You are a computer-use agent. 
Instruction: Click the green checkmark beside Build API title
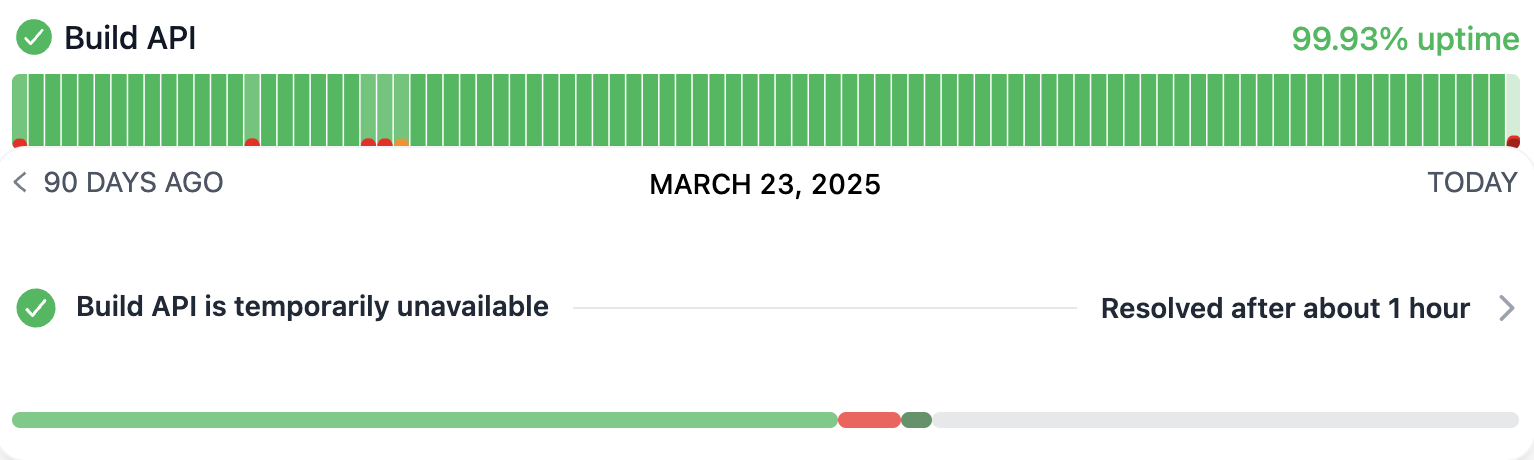(x=35, y=39)
